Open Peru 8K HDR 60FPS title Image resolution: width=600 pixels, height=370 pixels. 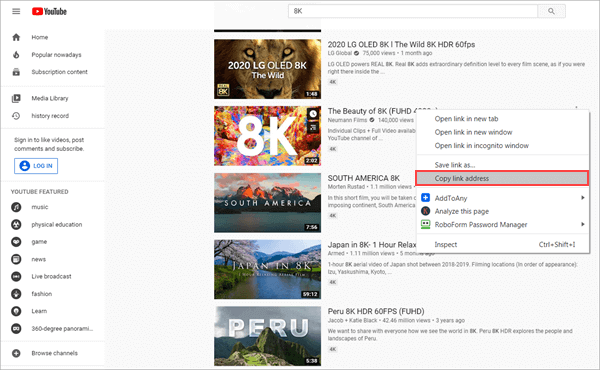(x=376, y=311)
